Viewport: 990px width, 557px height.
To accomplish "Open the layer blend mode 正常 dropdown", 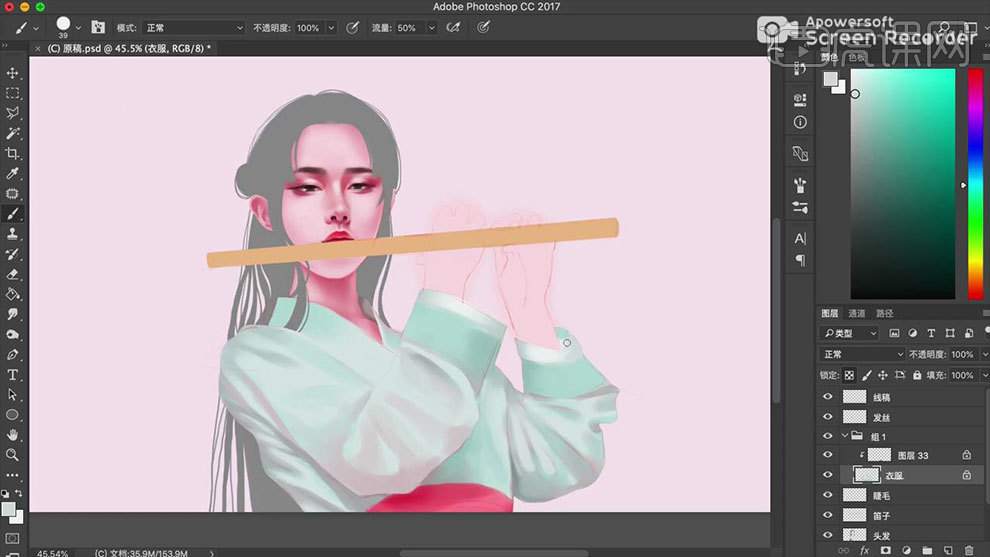I will pyautogui.click(x=862, y=354).
